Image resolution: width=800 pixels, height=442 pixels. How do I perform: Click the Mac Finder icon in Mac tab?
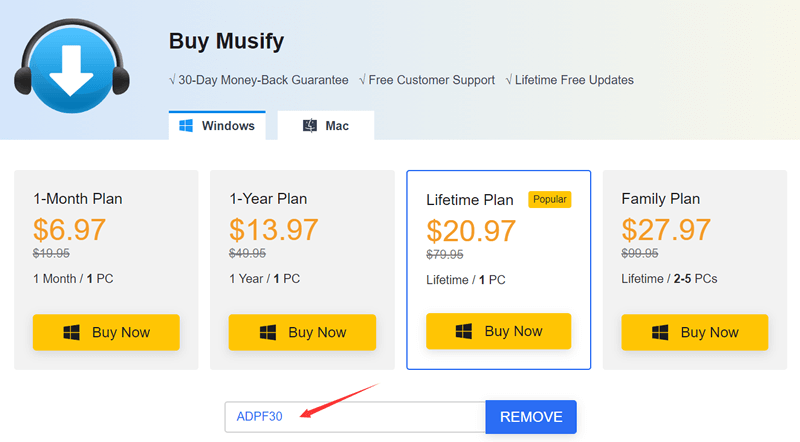[x=310, y=126]
